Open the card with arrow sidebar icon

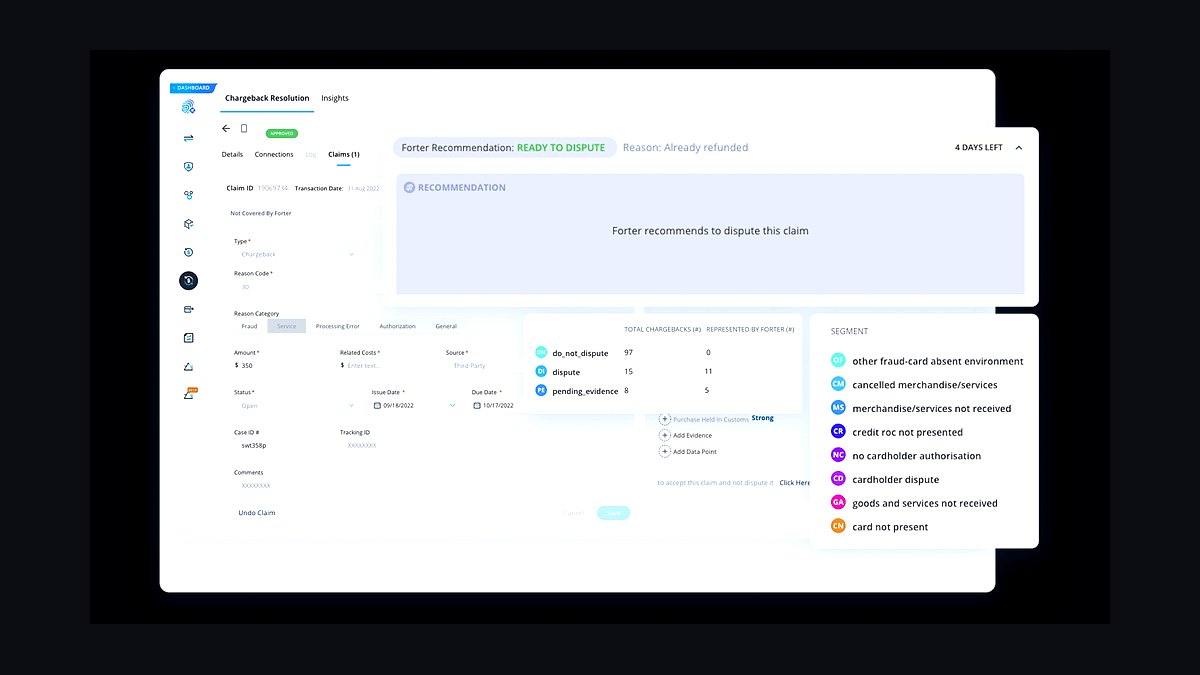point(188,310)
